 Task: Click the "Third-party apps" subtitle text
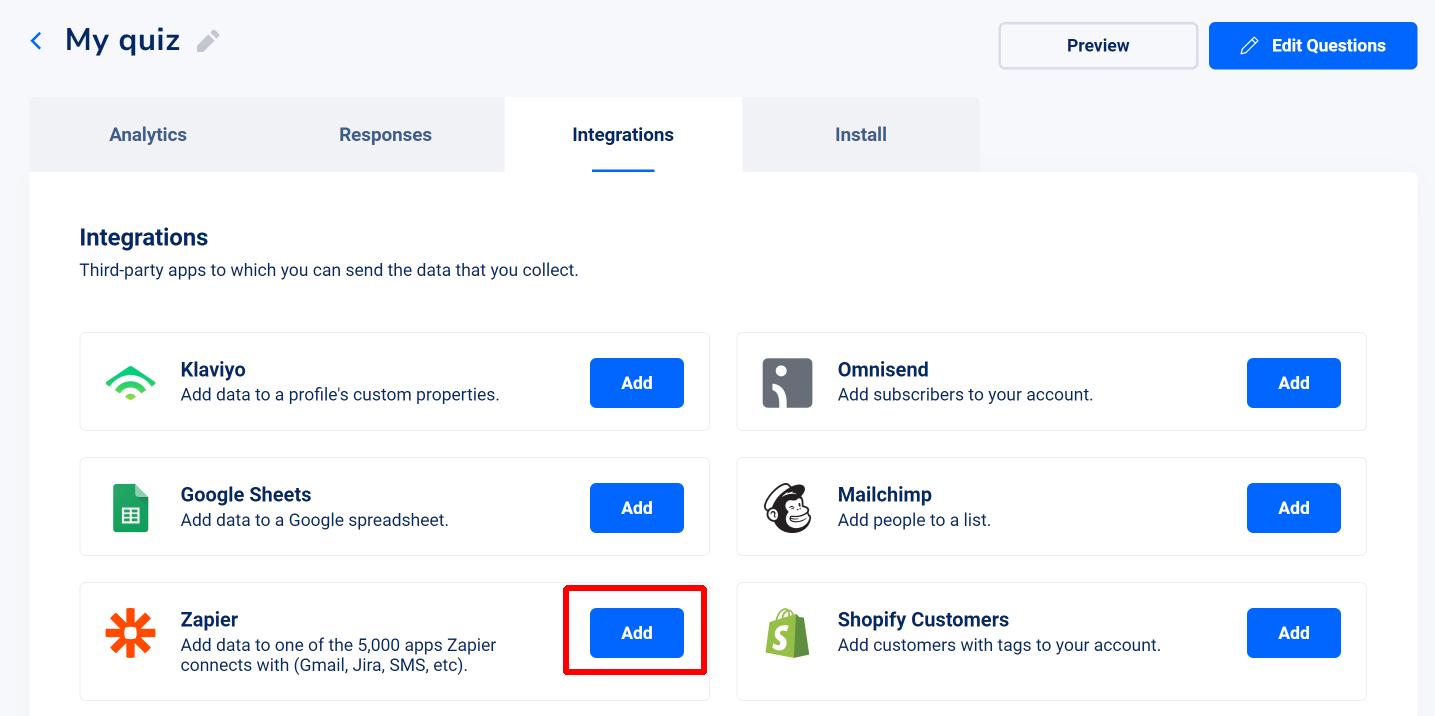pos(329,270)
